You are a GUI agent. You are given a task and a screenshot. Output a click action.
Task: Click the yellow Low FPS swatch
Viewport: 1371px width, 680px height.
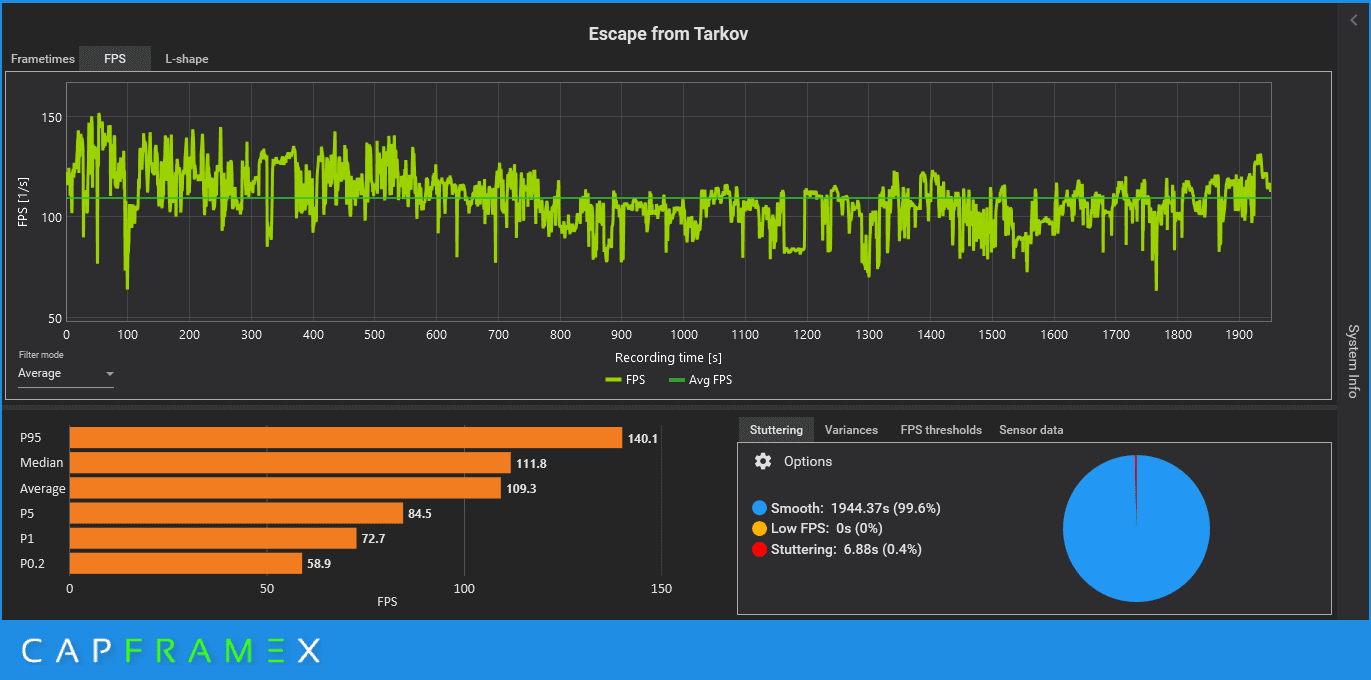point(759,528)
